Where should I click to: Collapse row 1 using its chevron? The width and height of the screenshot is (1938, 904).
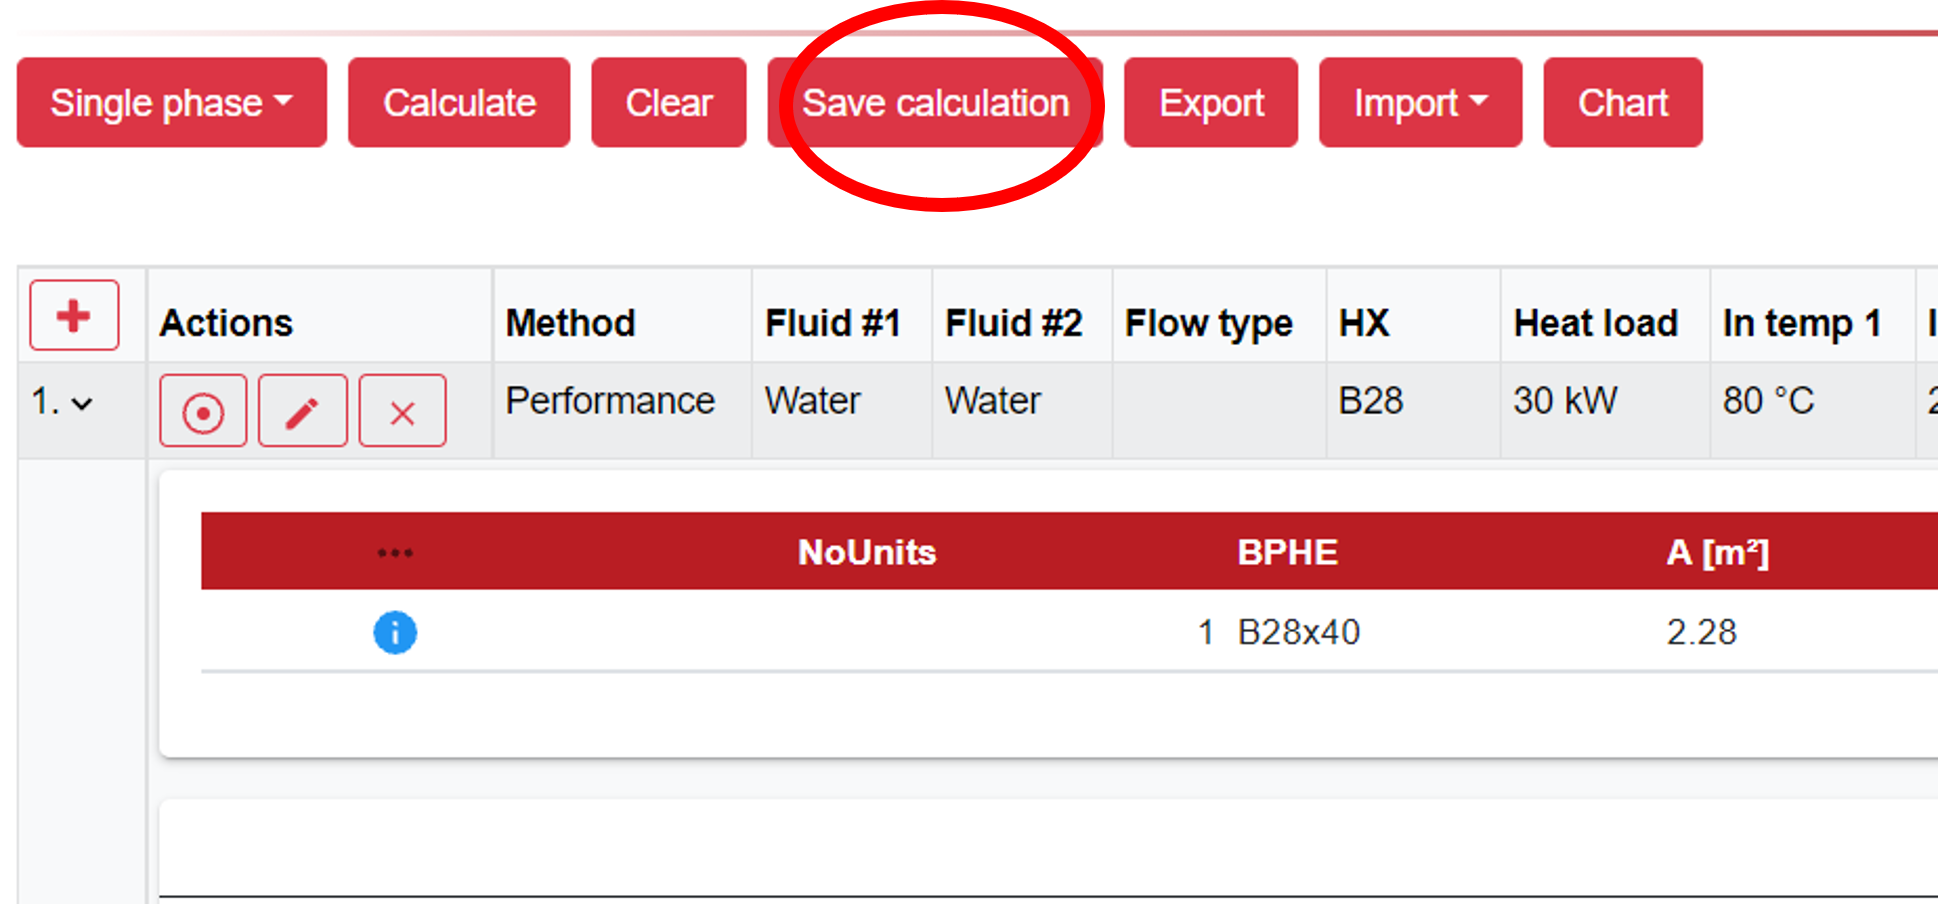pos(82,403)
